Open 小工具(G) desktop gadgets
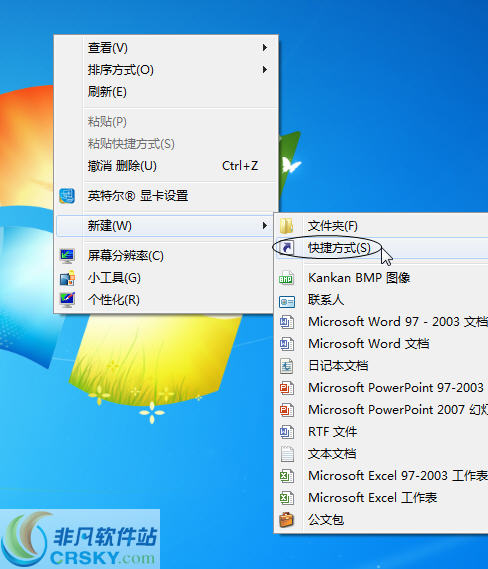 click(165, 278)
